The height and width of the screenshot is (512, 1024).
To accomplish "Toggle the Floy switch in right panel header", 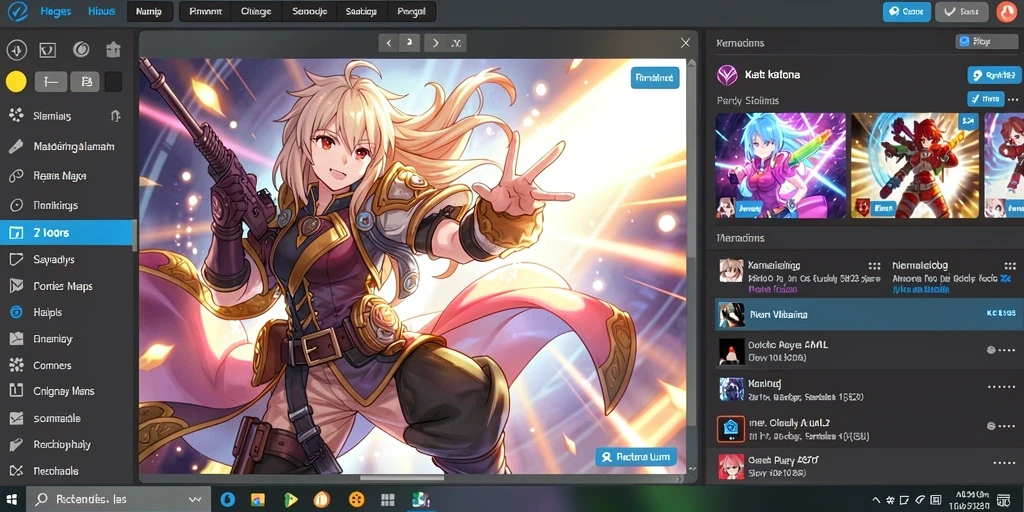I will point(986,41).
